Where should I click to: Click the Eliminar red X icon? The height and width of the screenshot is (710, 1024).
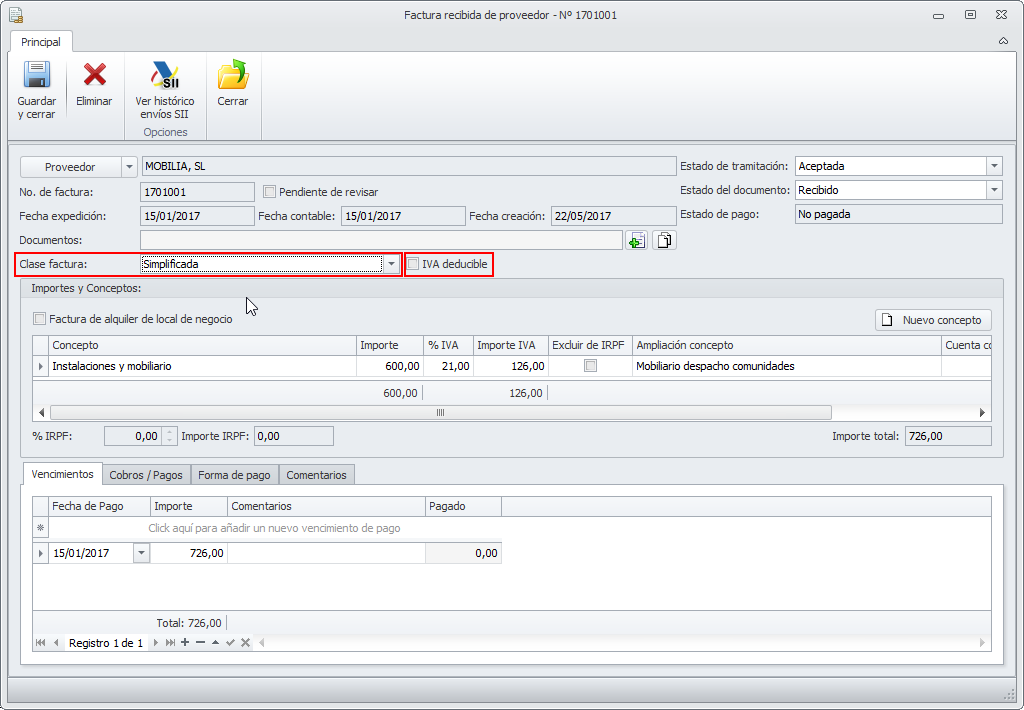coord(94,76)
